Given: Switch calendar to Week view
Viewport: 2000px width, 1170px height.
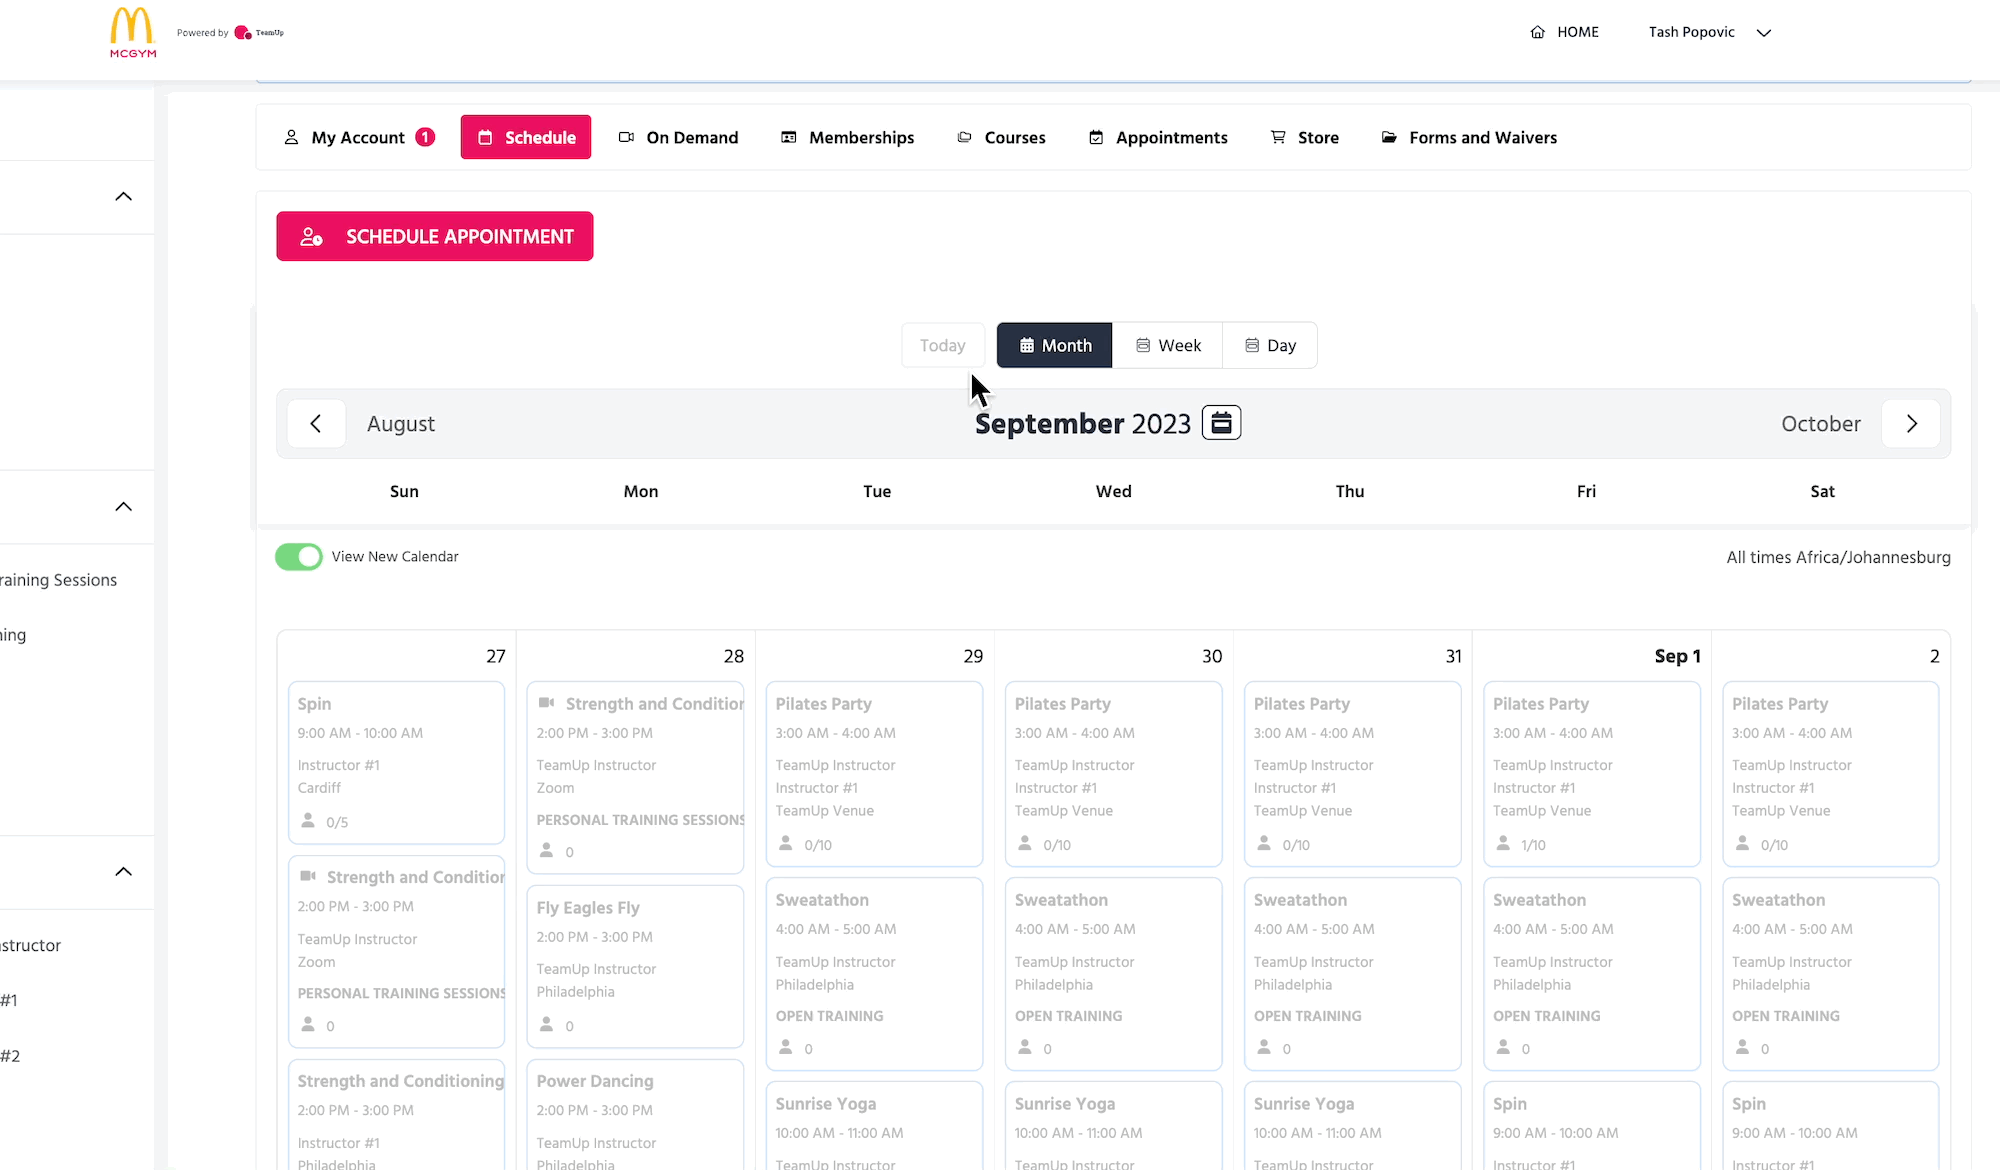Looking at the screenshot, I should [x=1168, y=345].
